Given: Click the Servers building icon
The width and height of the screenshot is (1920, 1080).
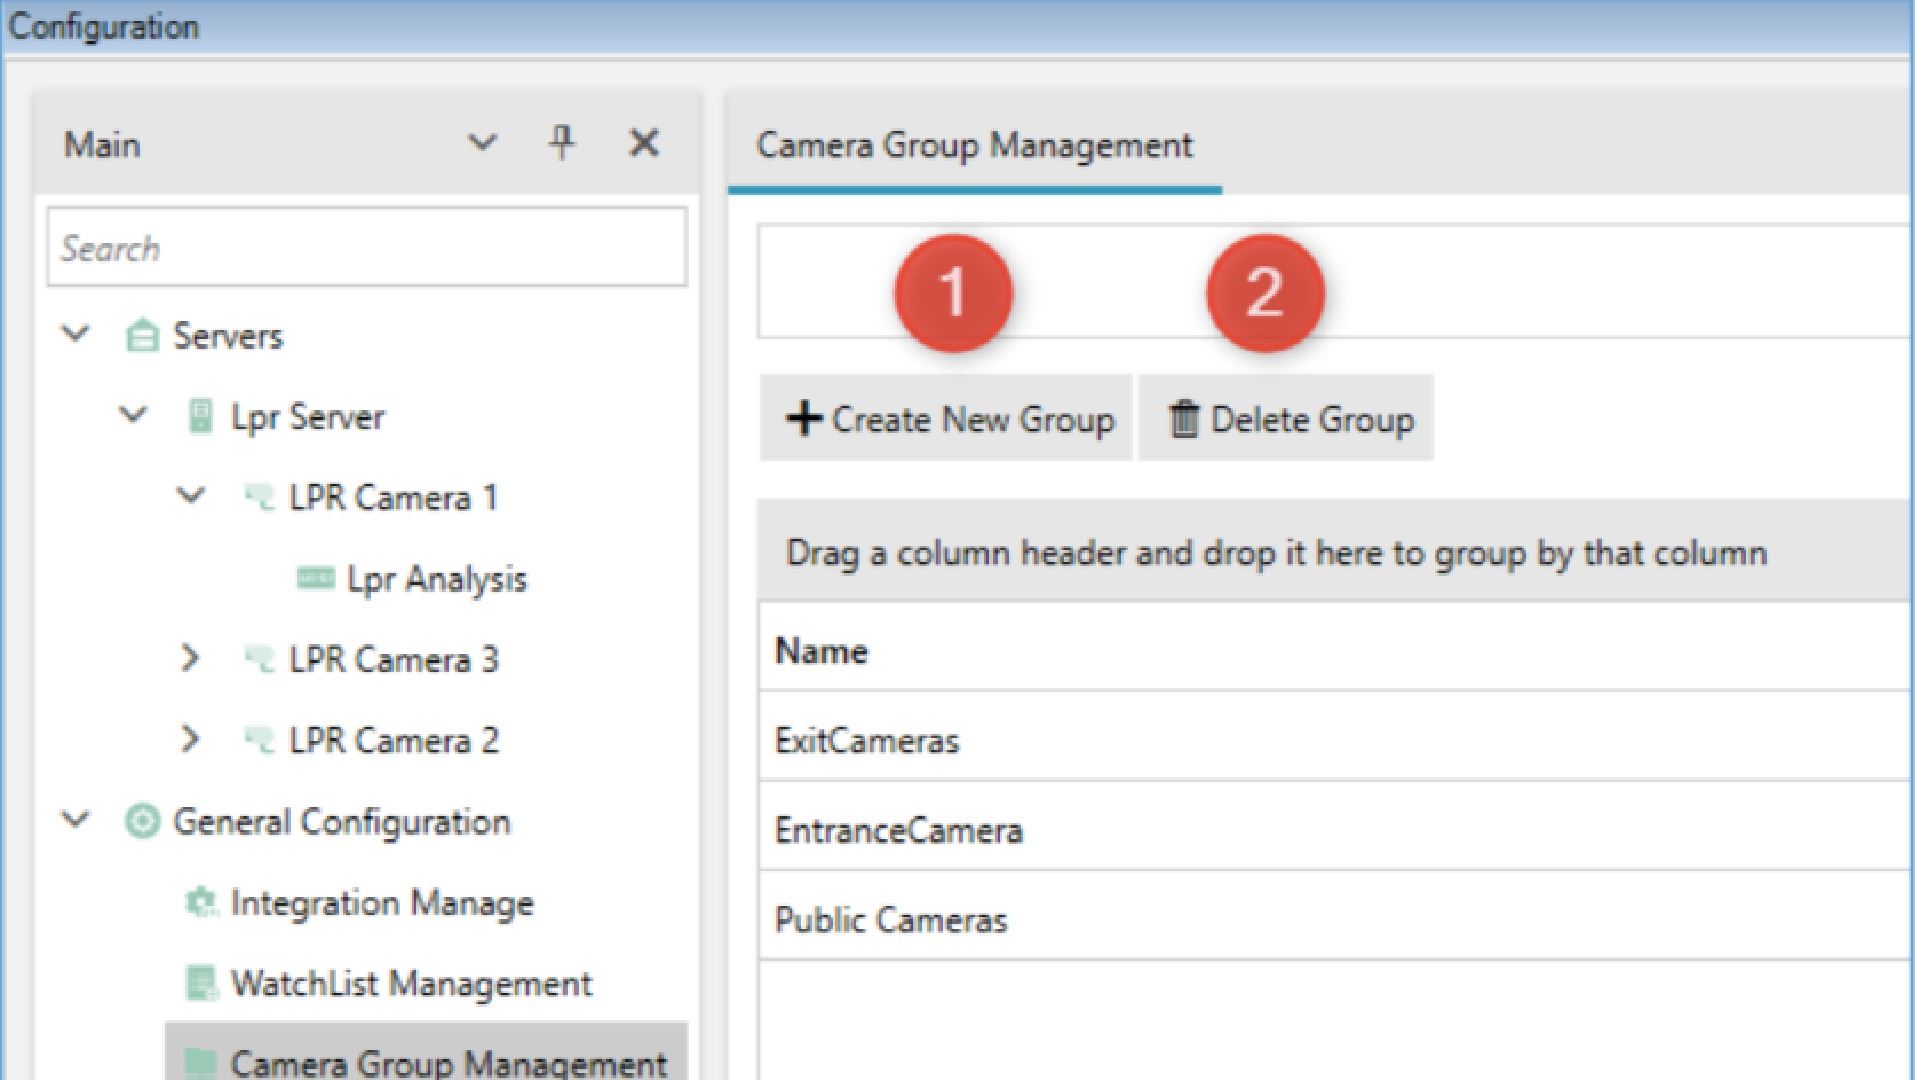Looking at the screenshot, I should pos(142,336).
